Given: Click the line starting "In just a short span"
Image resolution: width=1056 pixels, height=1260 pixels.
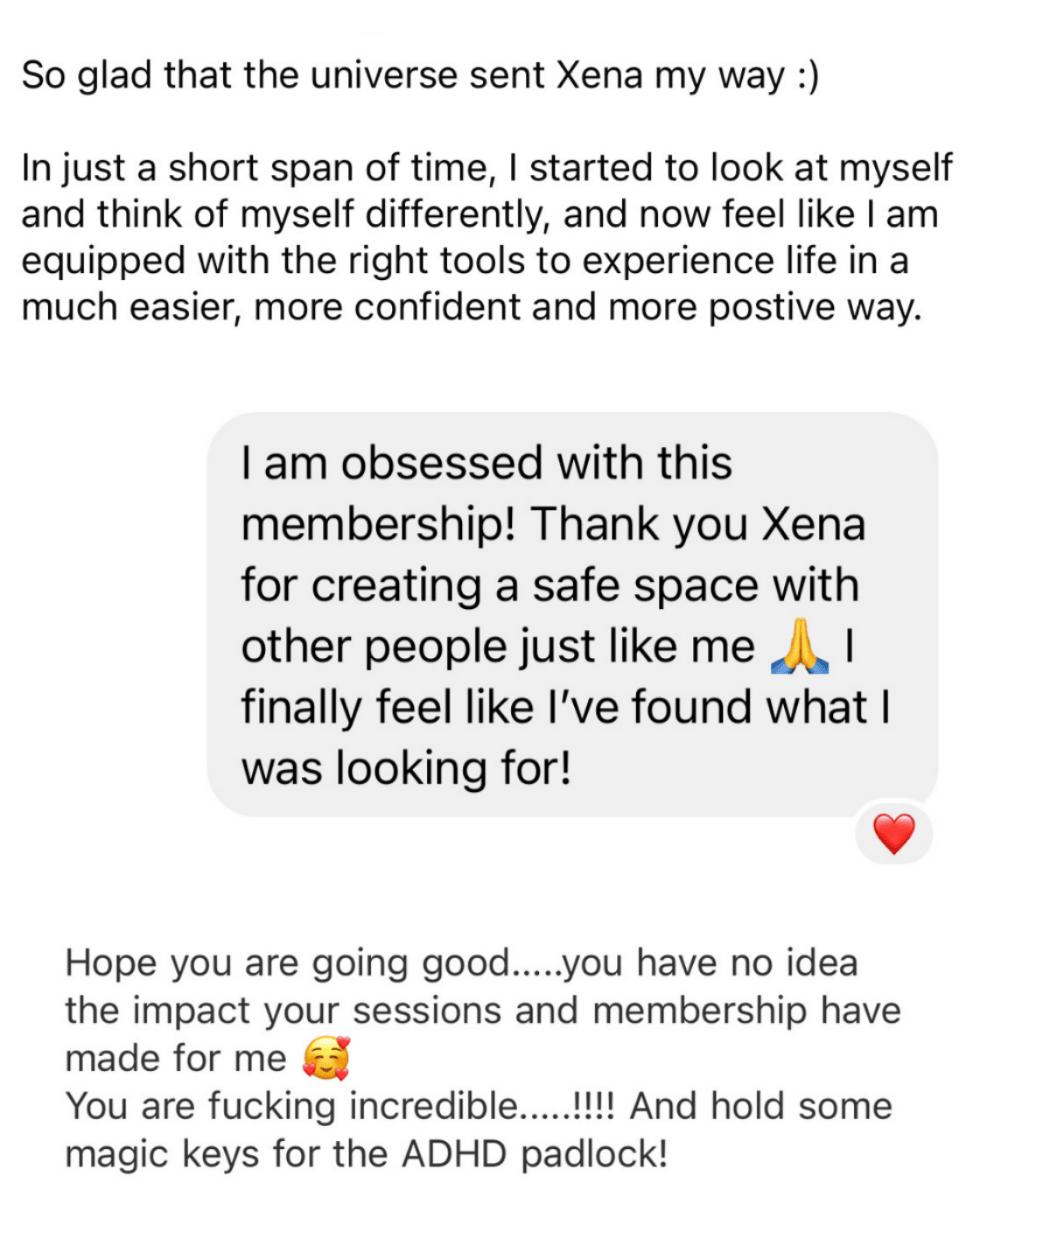Looking at the screenshot, I should click(x=487, y=168).
